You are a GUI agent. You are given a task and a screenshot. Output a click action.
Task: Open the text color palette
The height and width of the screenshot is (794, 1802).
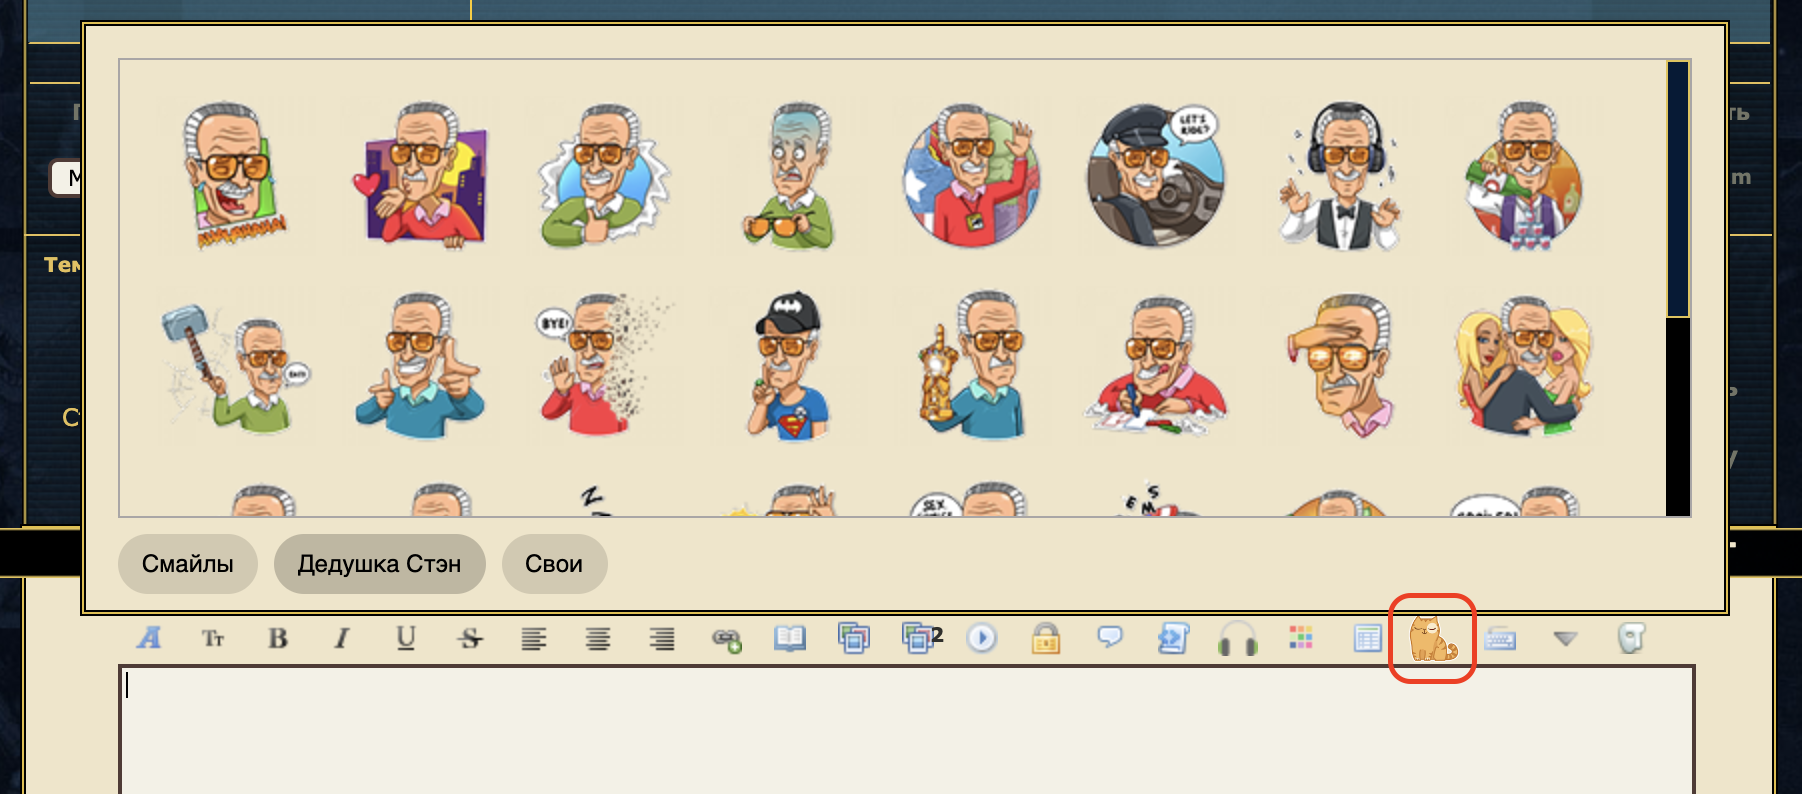tap(1301, 637)
